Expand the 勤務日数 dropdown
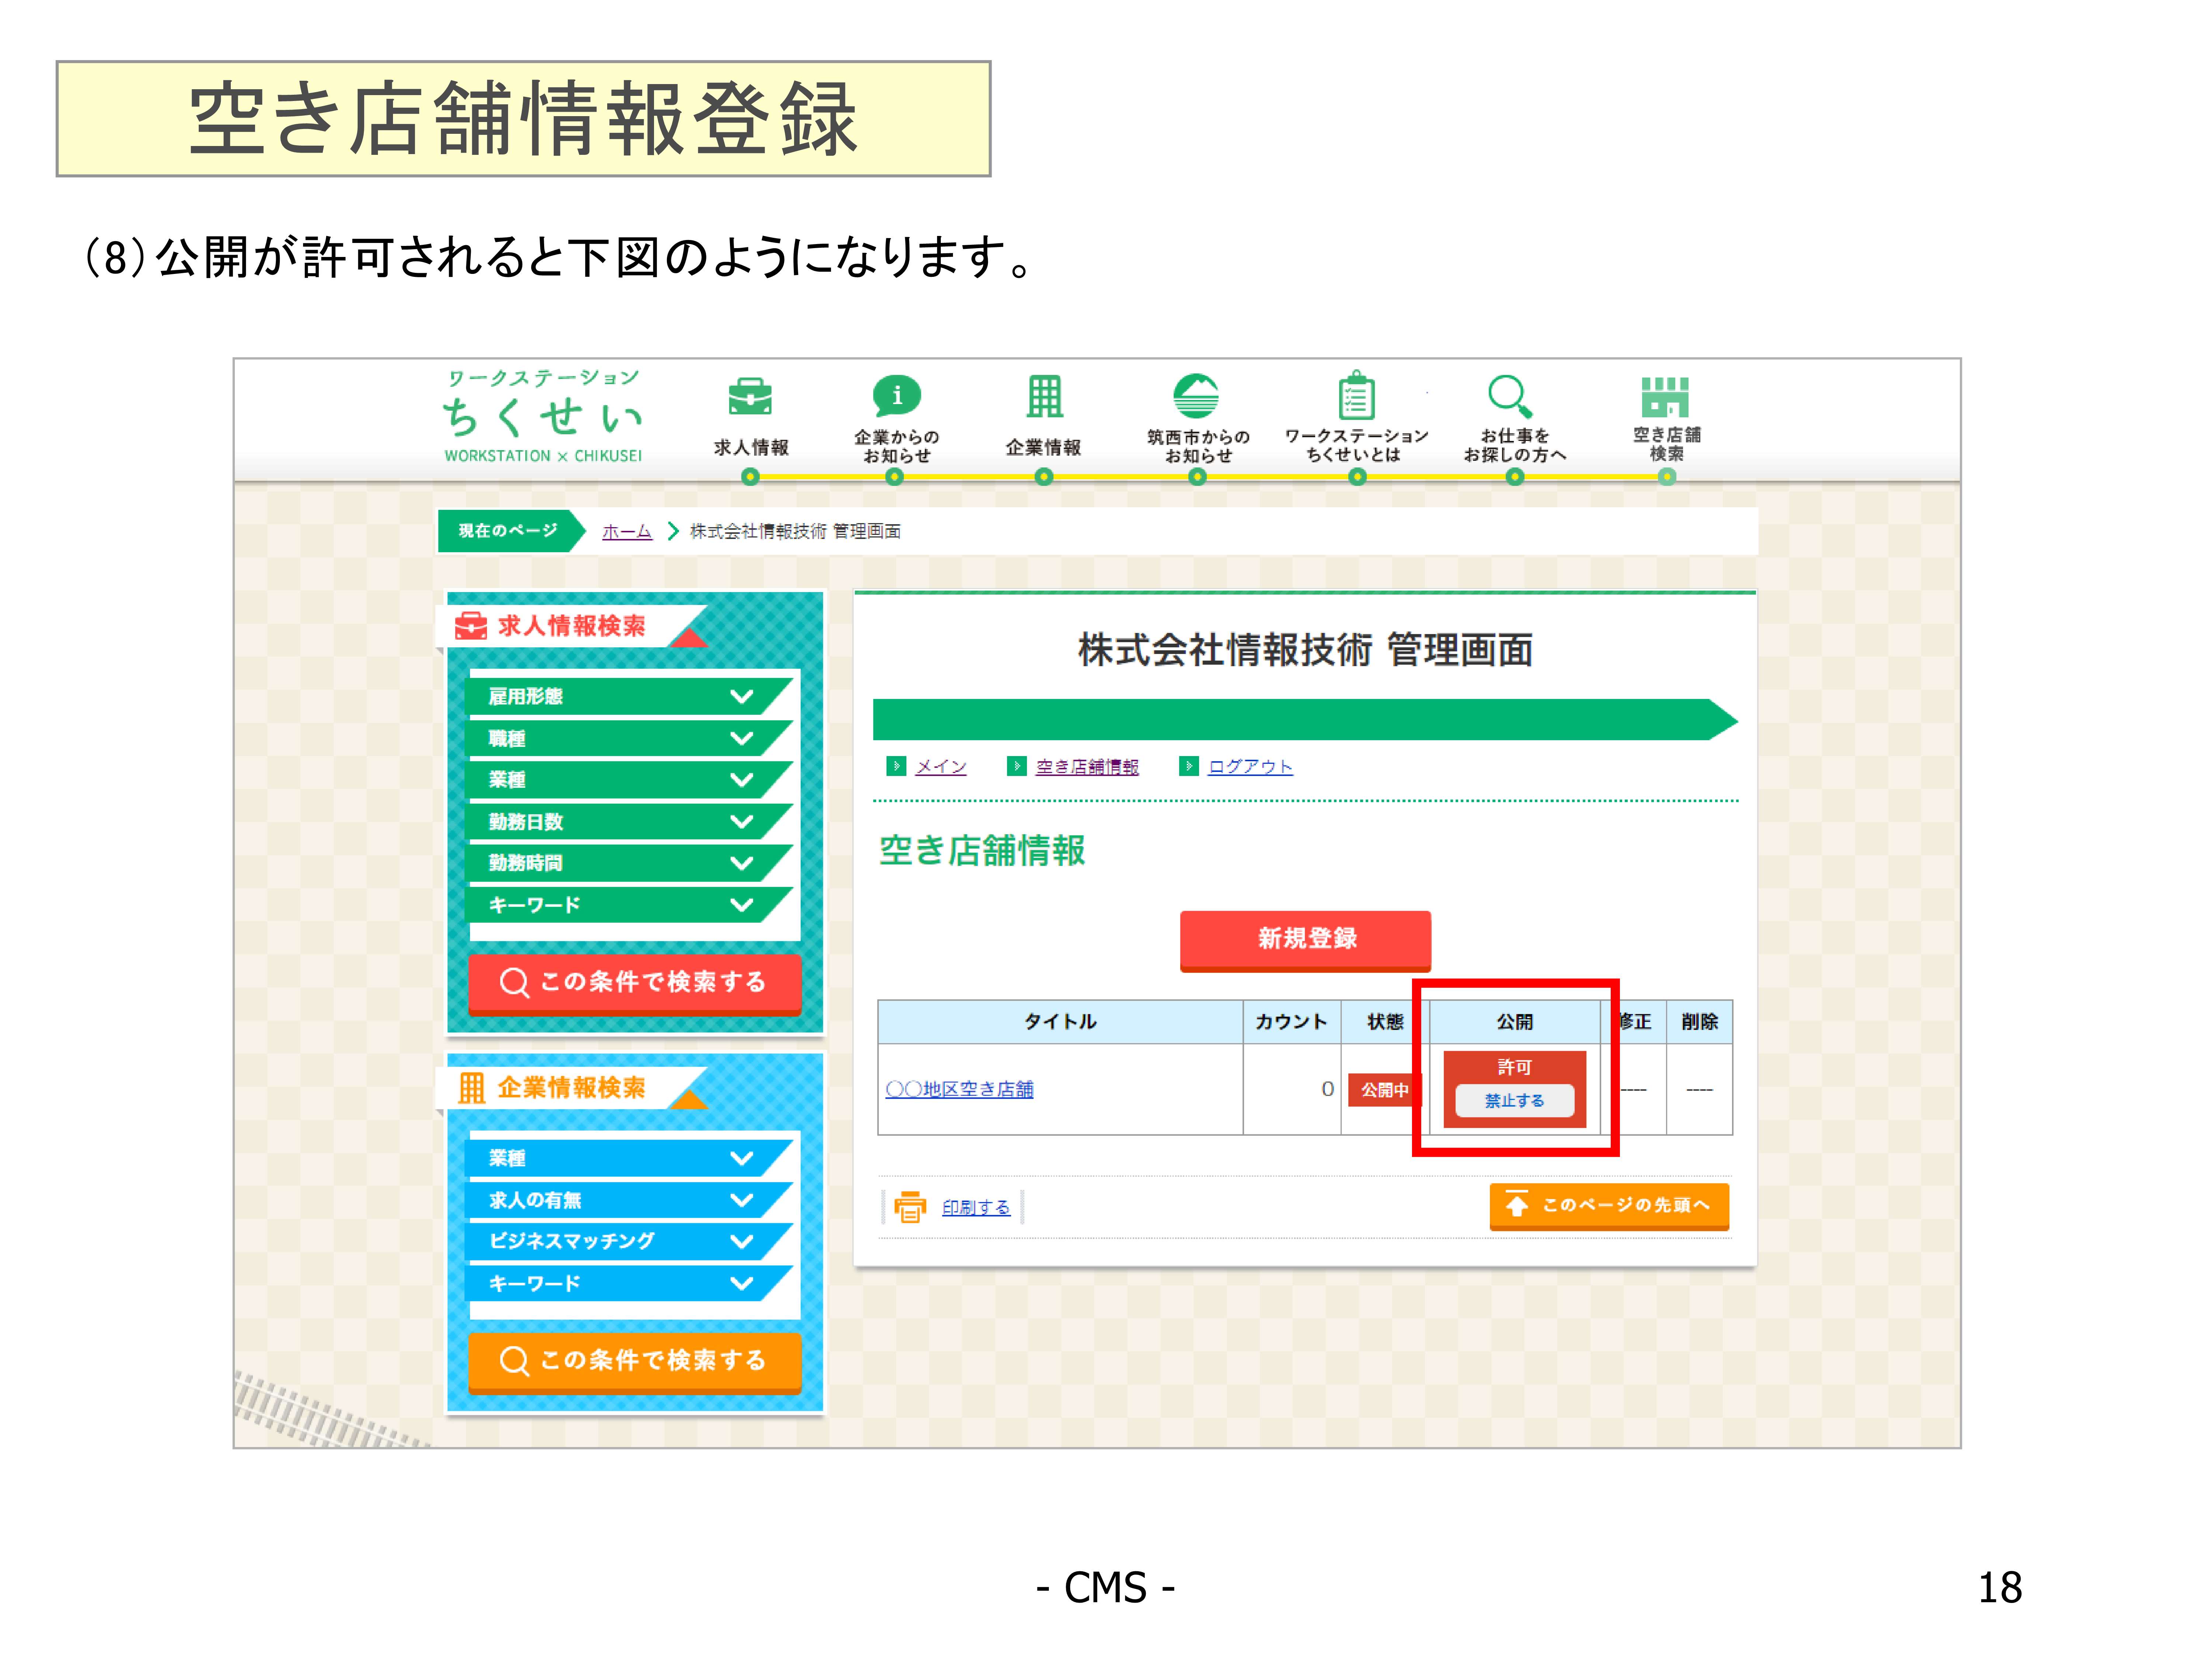Image resolution: width=2212 pixels, height=1659 pixels. click(629, 821)
